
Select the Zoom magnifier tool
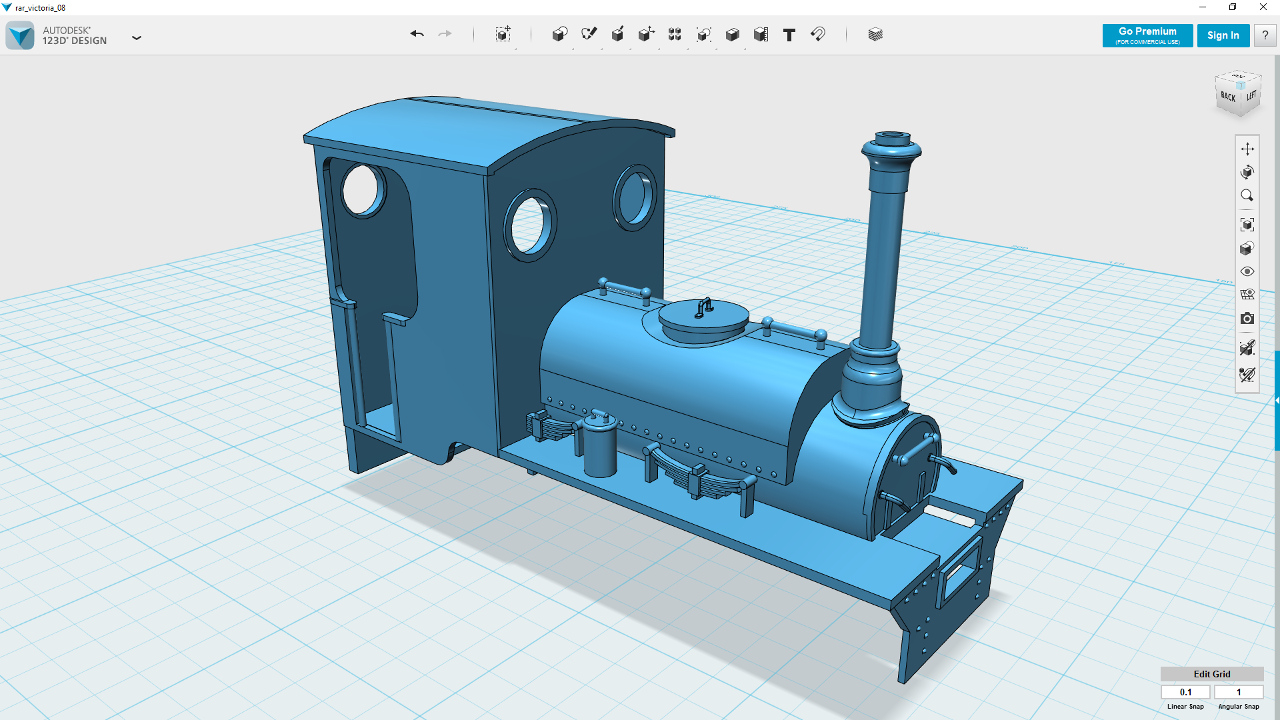point(1247,196)
